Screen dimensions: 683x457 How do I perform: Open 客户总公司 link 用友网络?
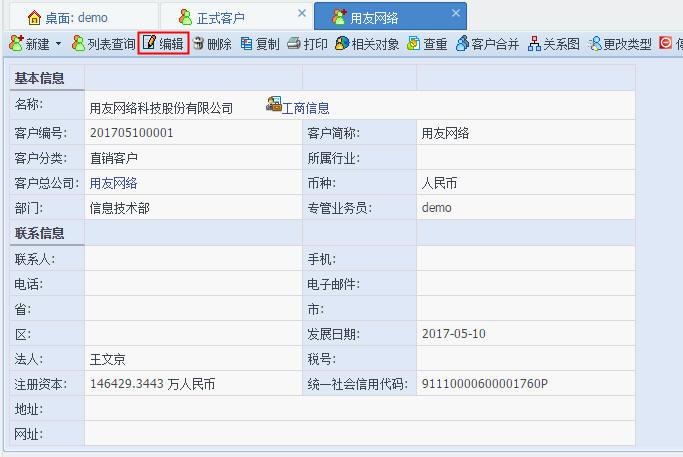point(114,183)
